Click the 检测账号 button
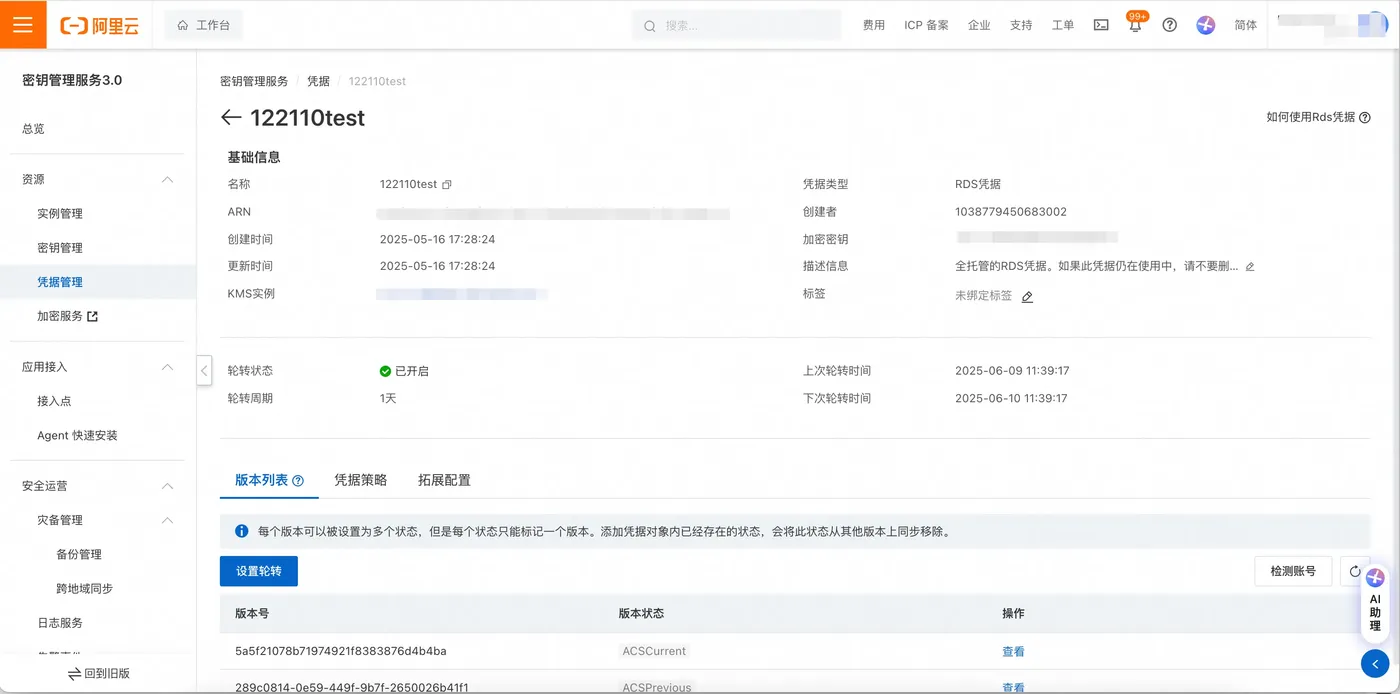Screen dimensions: 1400x694 (1293, 571)
